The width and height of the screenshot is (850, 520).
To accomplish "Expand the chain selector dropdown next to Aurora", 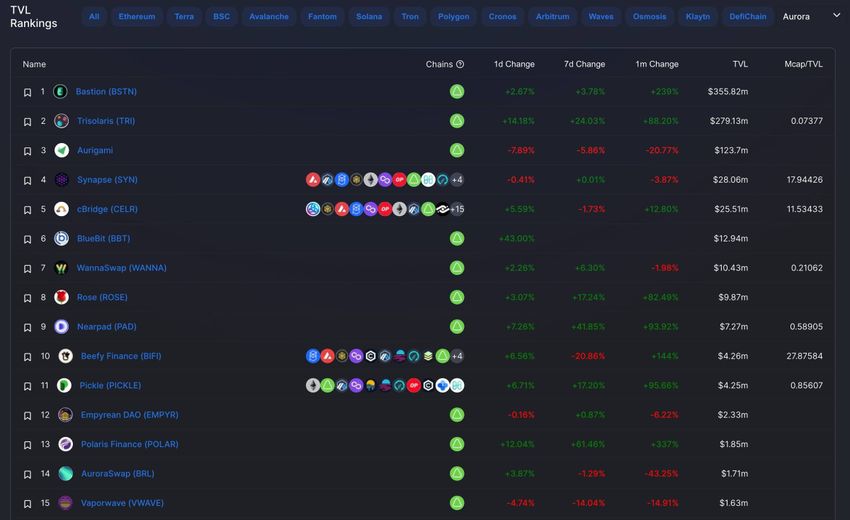I will (836, 15).
